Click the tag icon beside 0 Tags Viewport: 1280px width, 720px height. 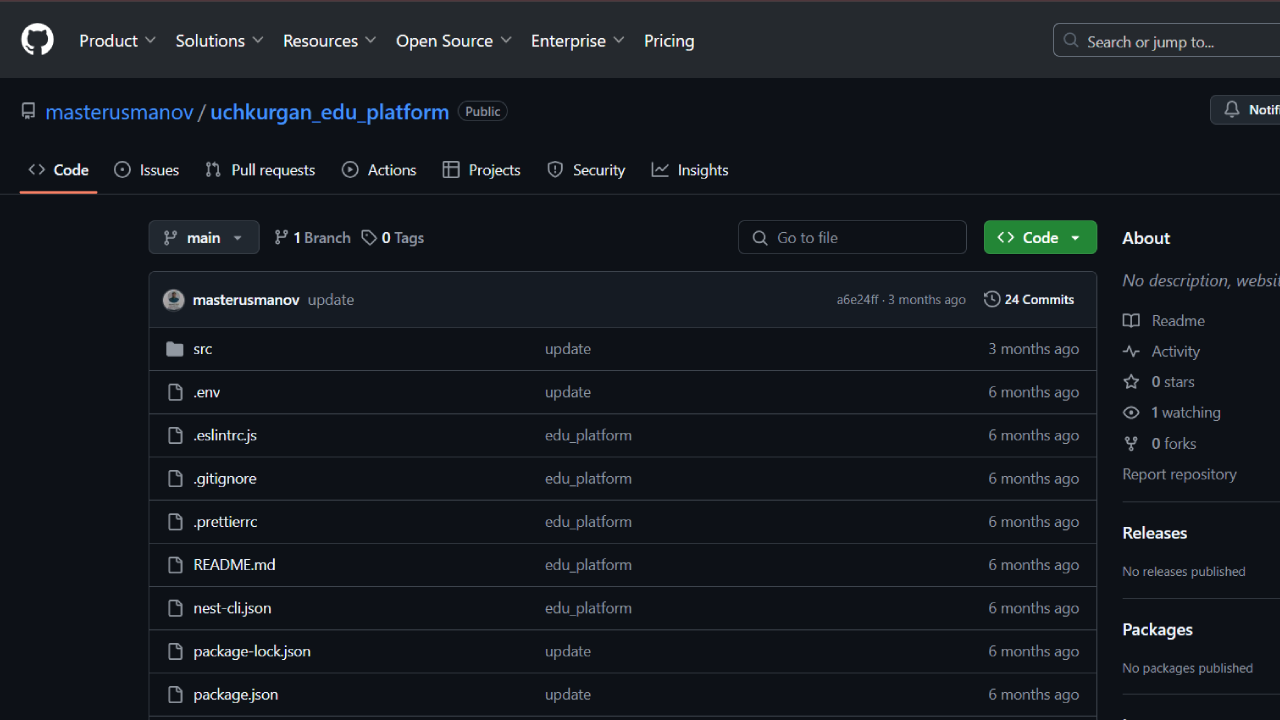(x=369, y=238)
